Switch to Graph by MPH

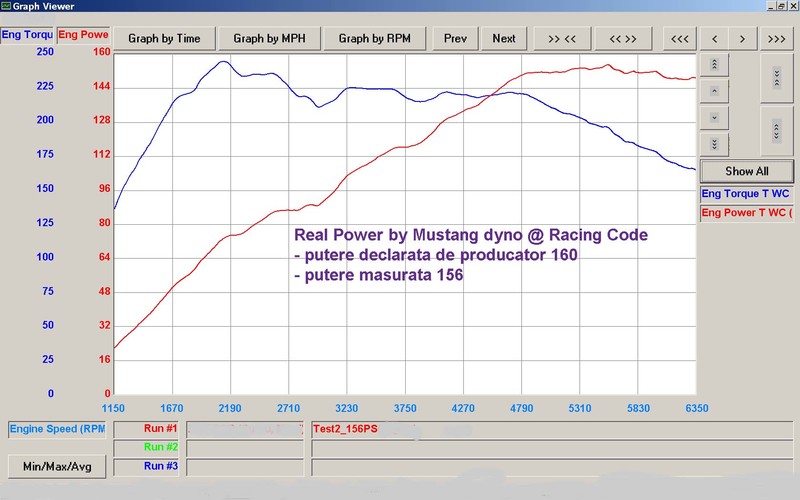click(269, 39)
